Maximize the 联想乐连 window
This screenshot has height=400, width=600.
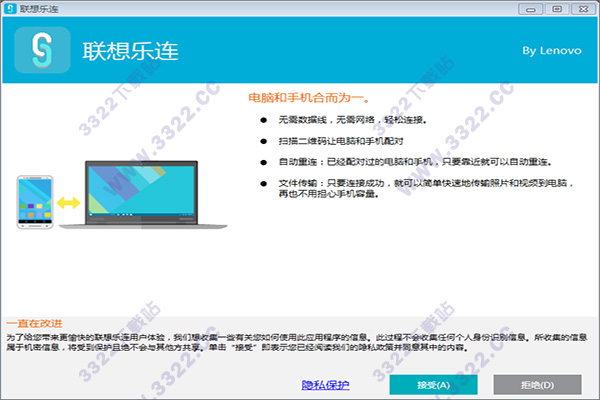pos(557,9)
